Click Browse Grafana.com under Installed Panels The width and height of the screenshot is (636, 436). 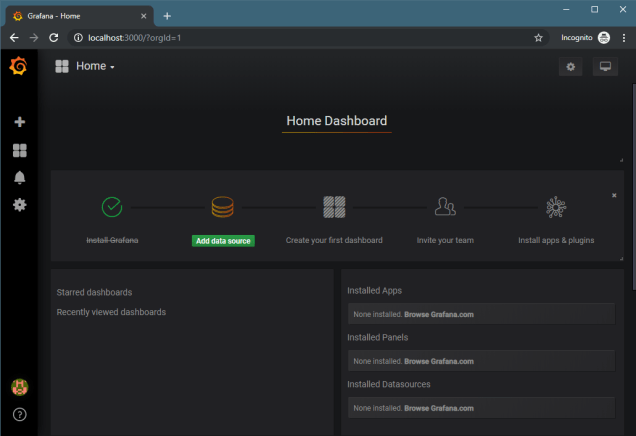pyautogui.click(x=439, y=361)
